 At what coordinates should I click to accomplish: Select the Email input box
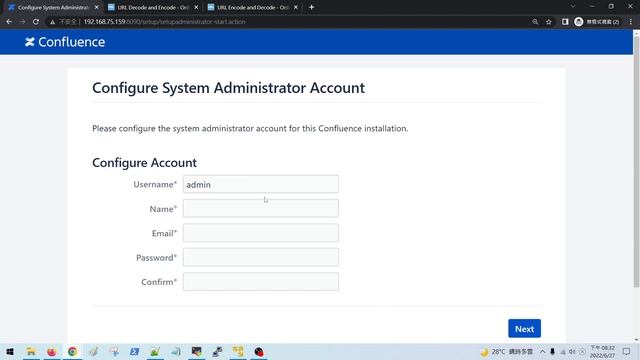click(260, 233)
